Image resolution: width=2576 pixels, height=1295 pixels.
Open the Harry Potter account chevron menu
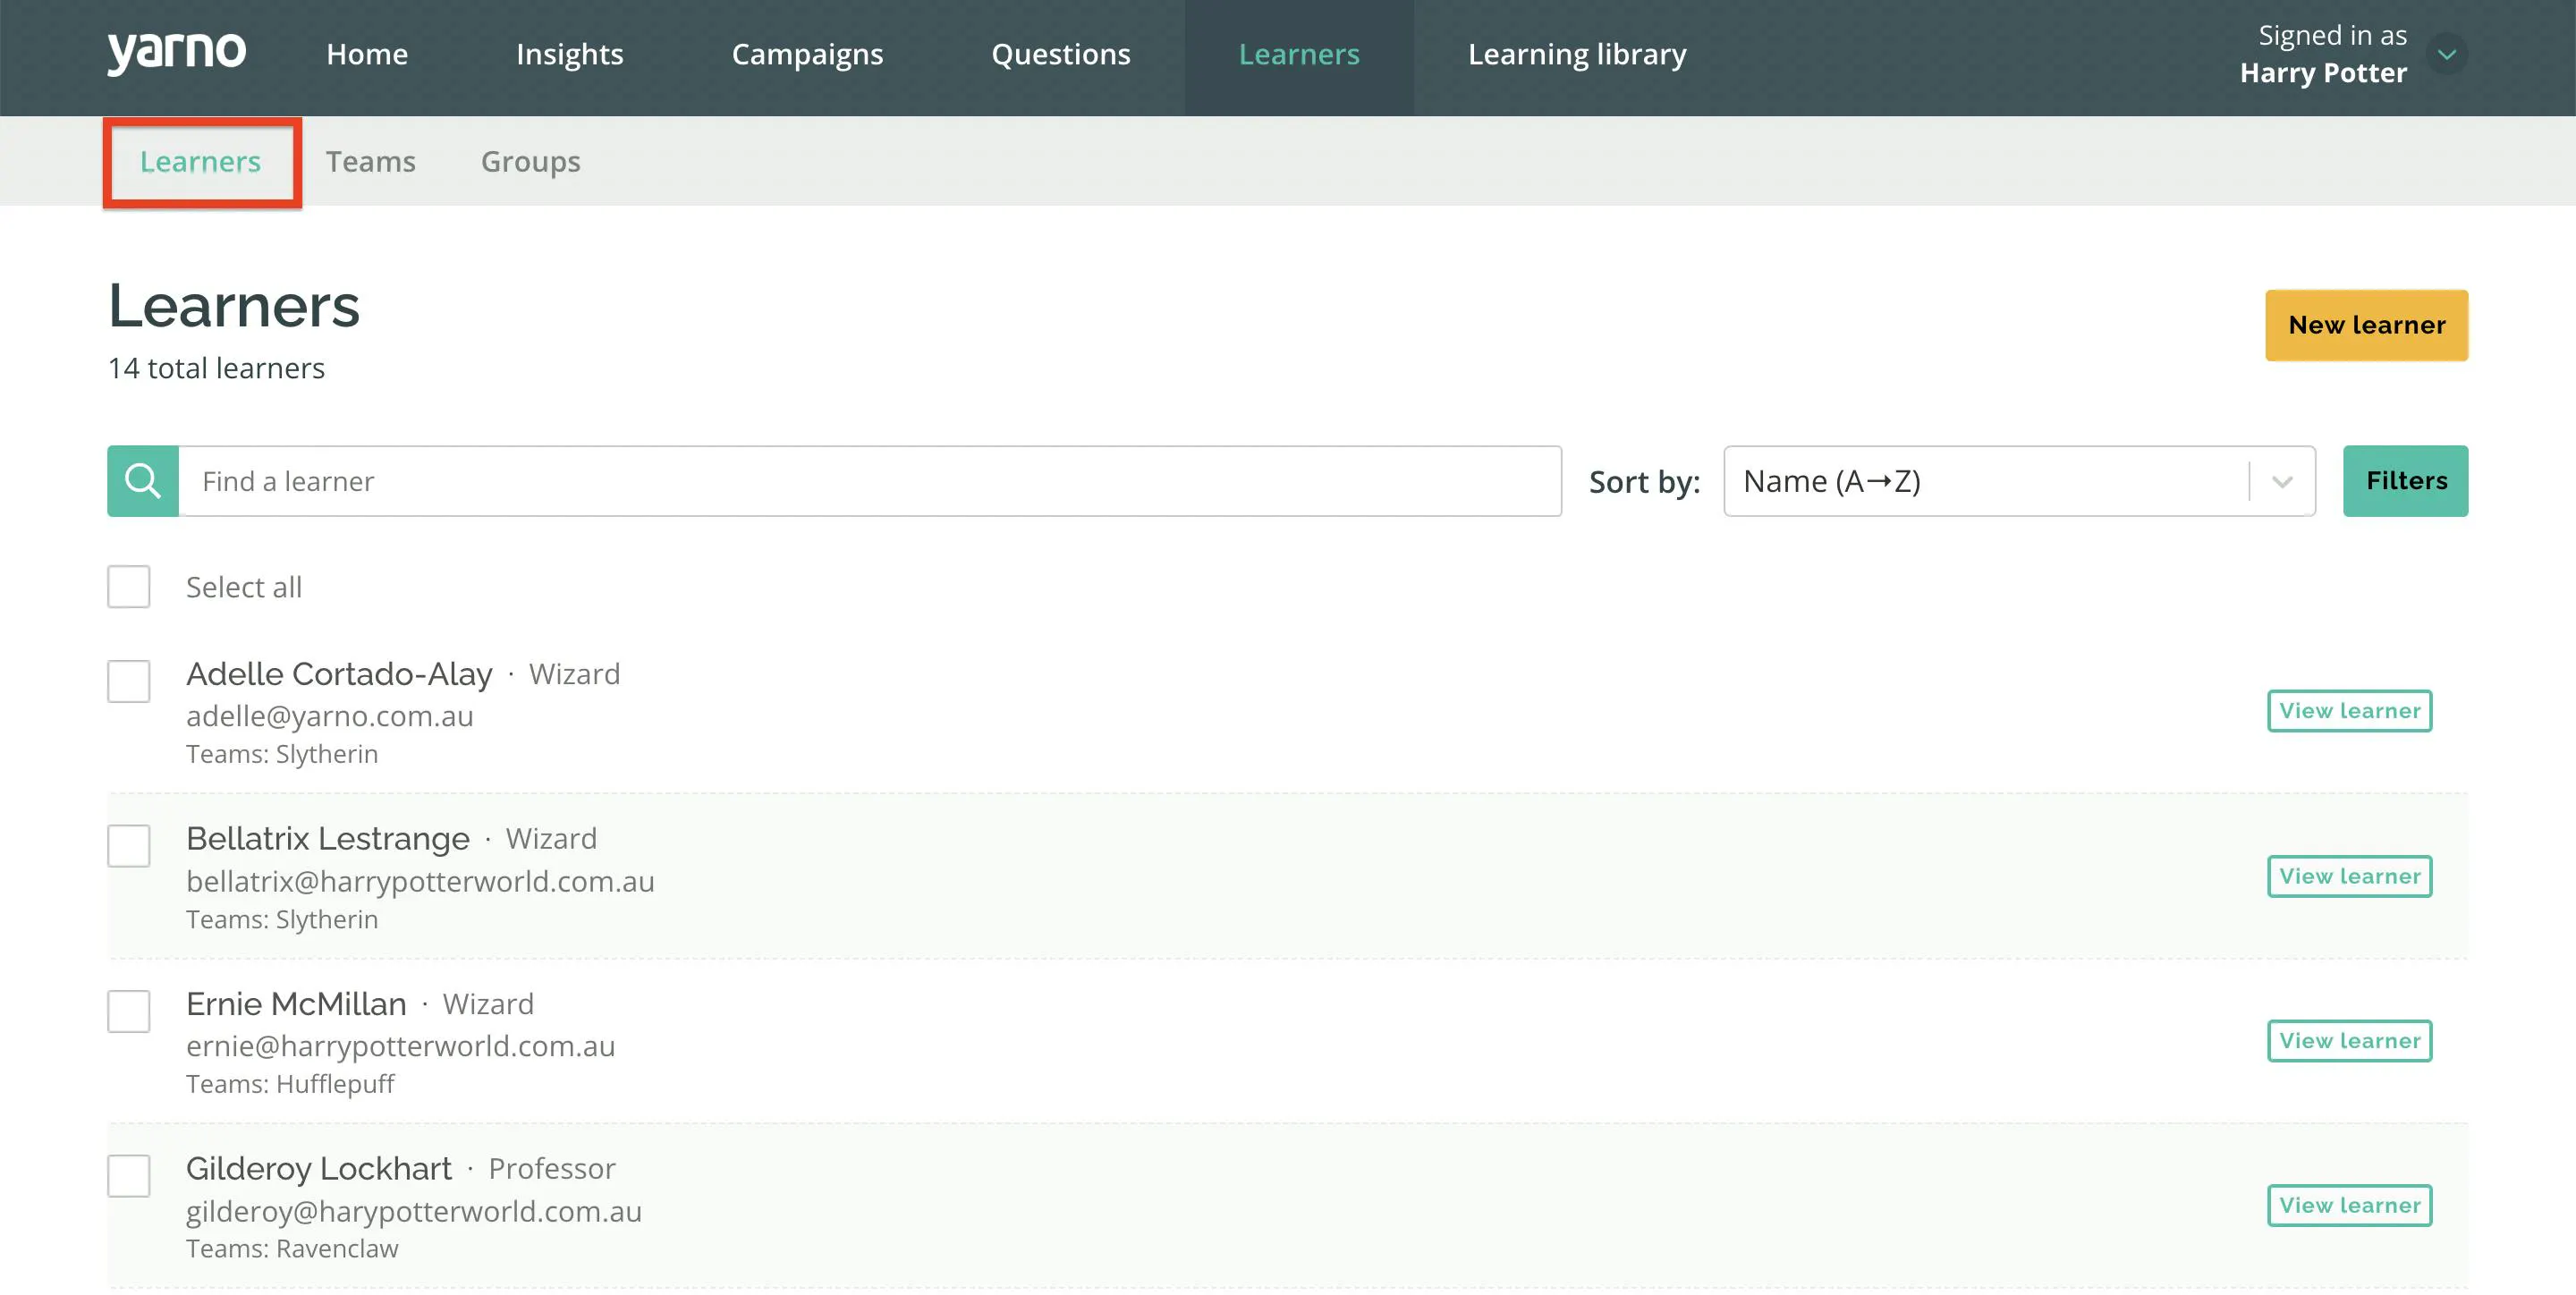coord(2447,54)
